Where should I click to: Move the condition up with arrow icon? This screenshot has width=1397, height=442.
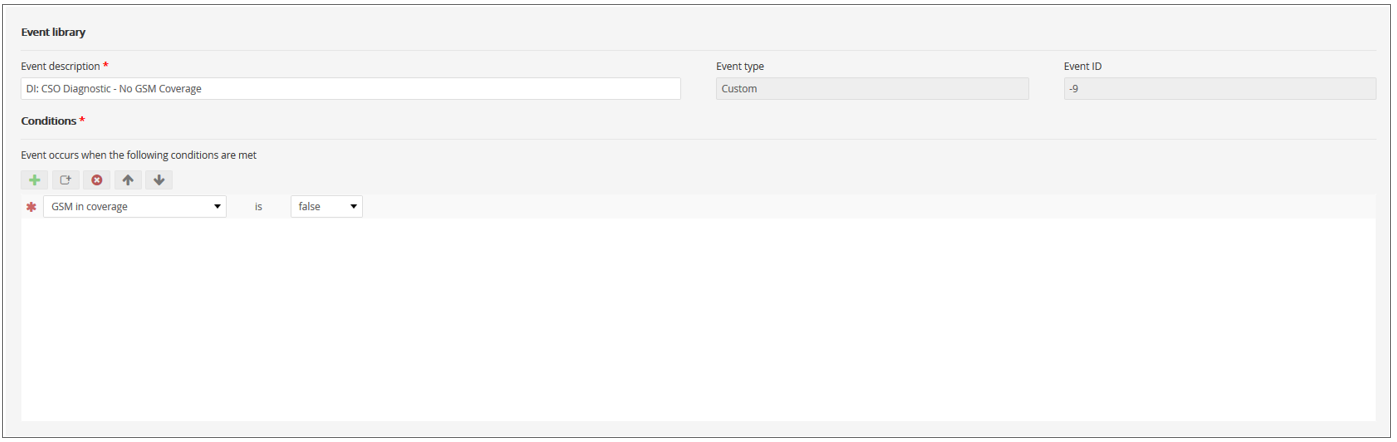point(127,180)
